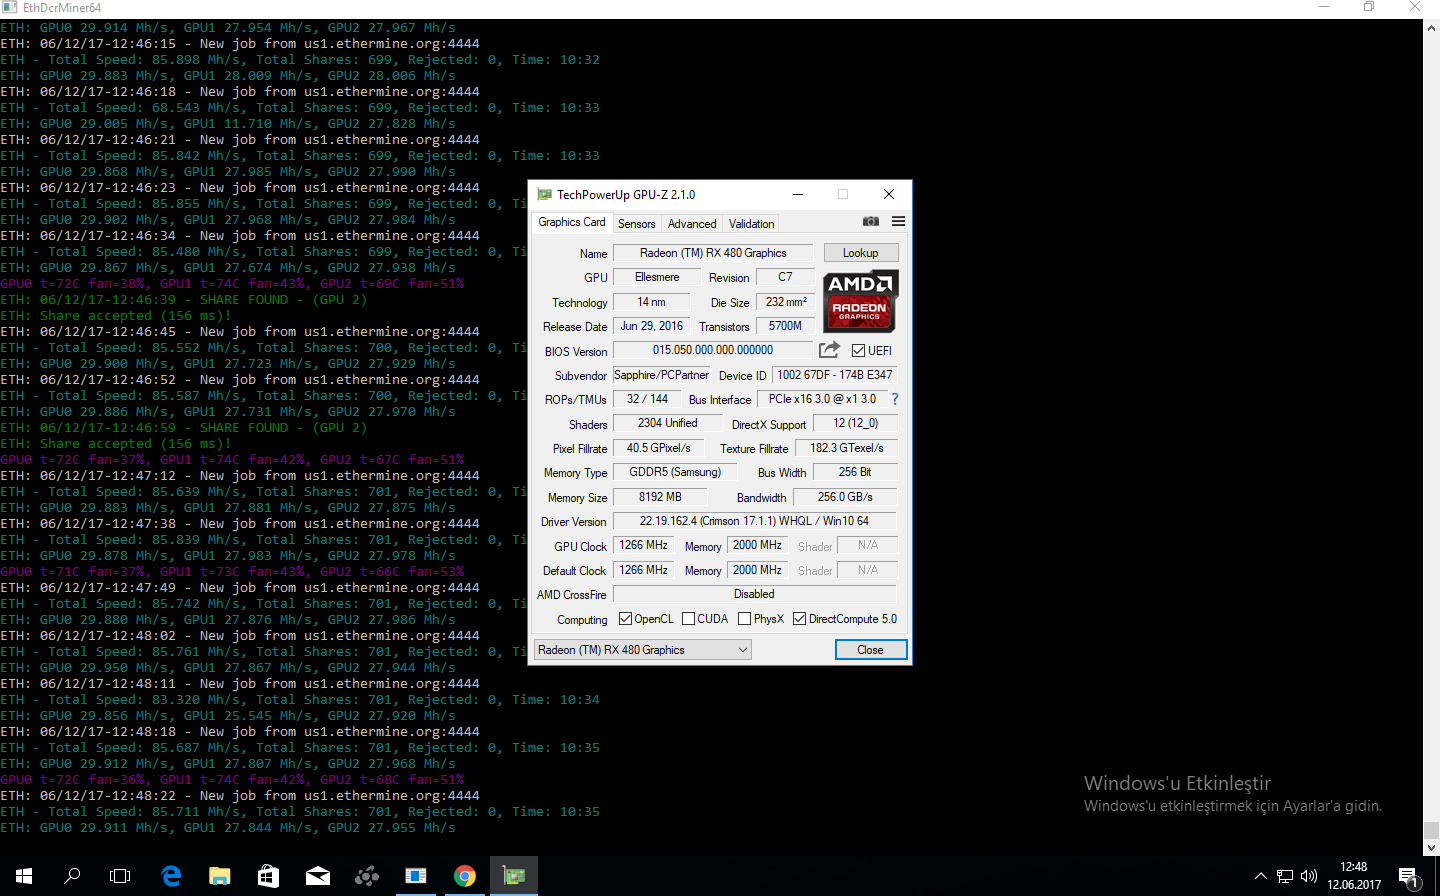Click the Memory Size 8192 MB field

point(660,497)
